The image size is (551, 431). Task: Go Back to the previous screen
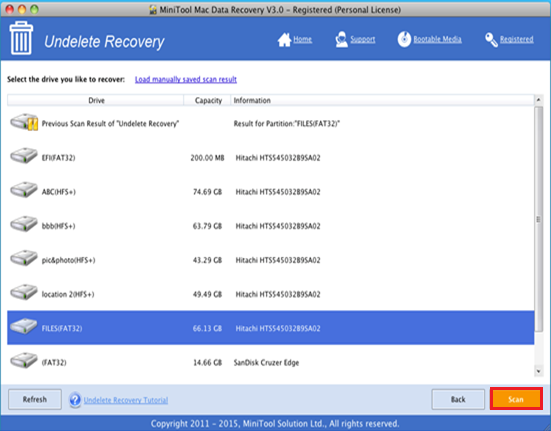coord(458,399)
